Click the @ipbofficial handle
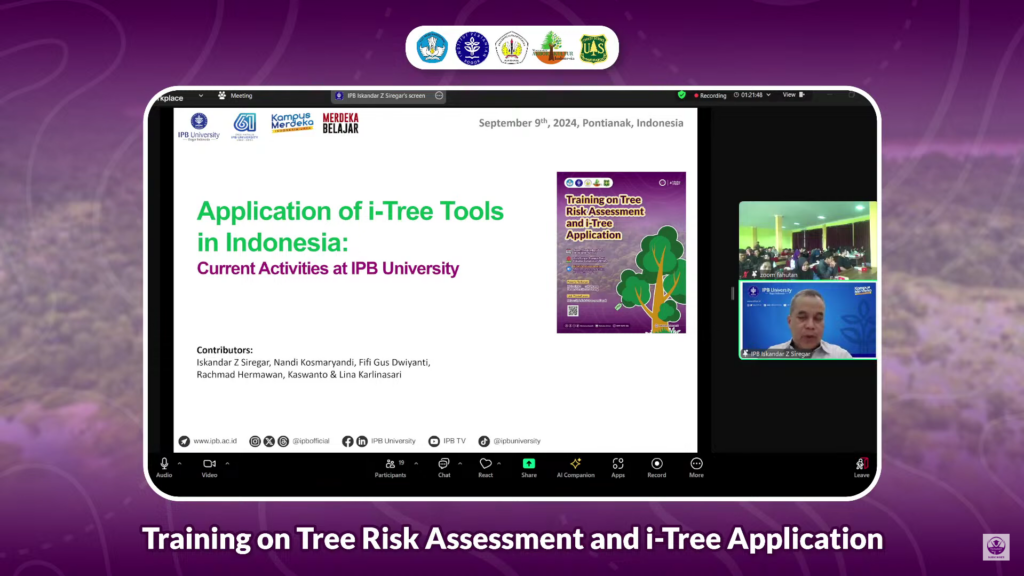 pos(311,441)
